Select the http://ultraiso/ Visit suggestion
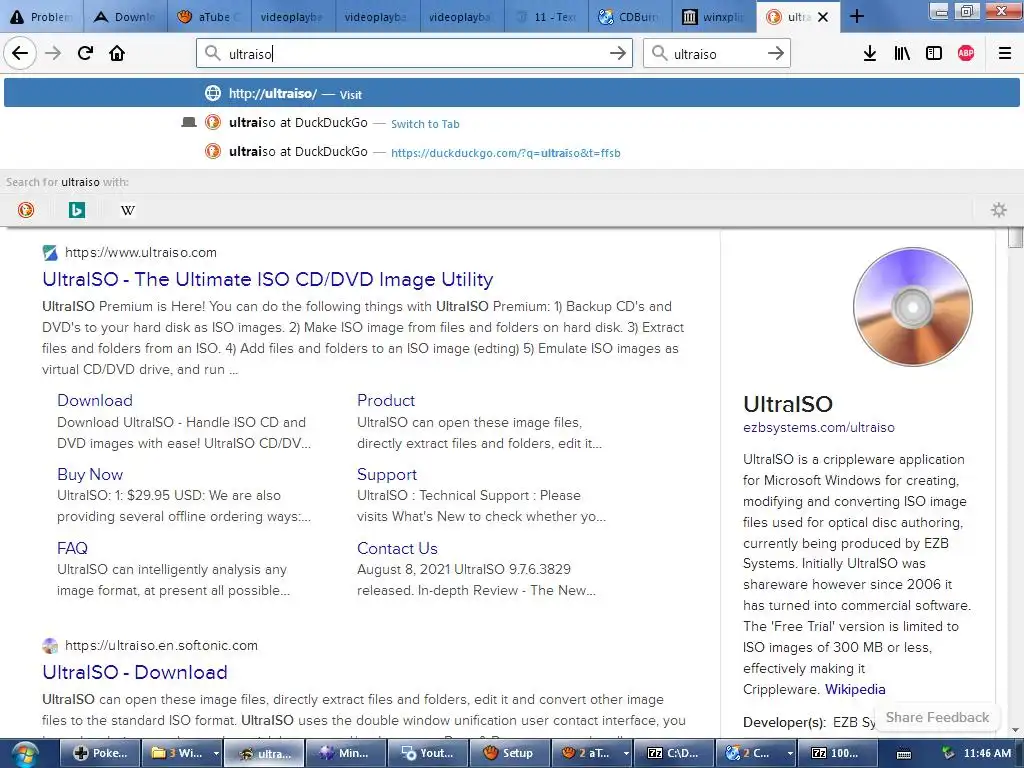 point(512,93)
